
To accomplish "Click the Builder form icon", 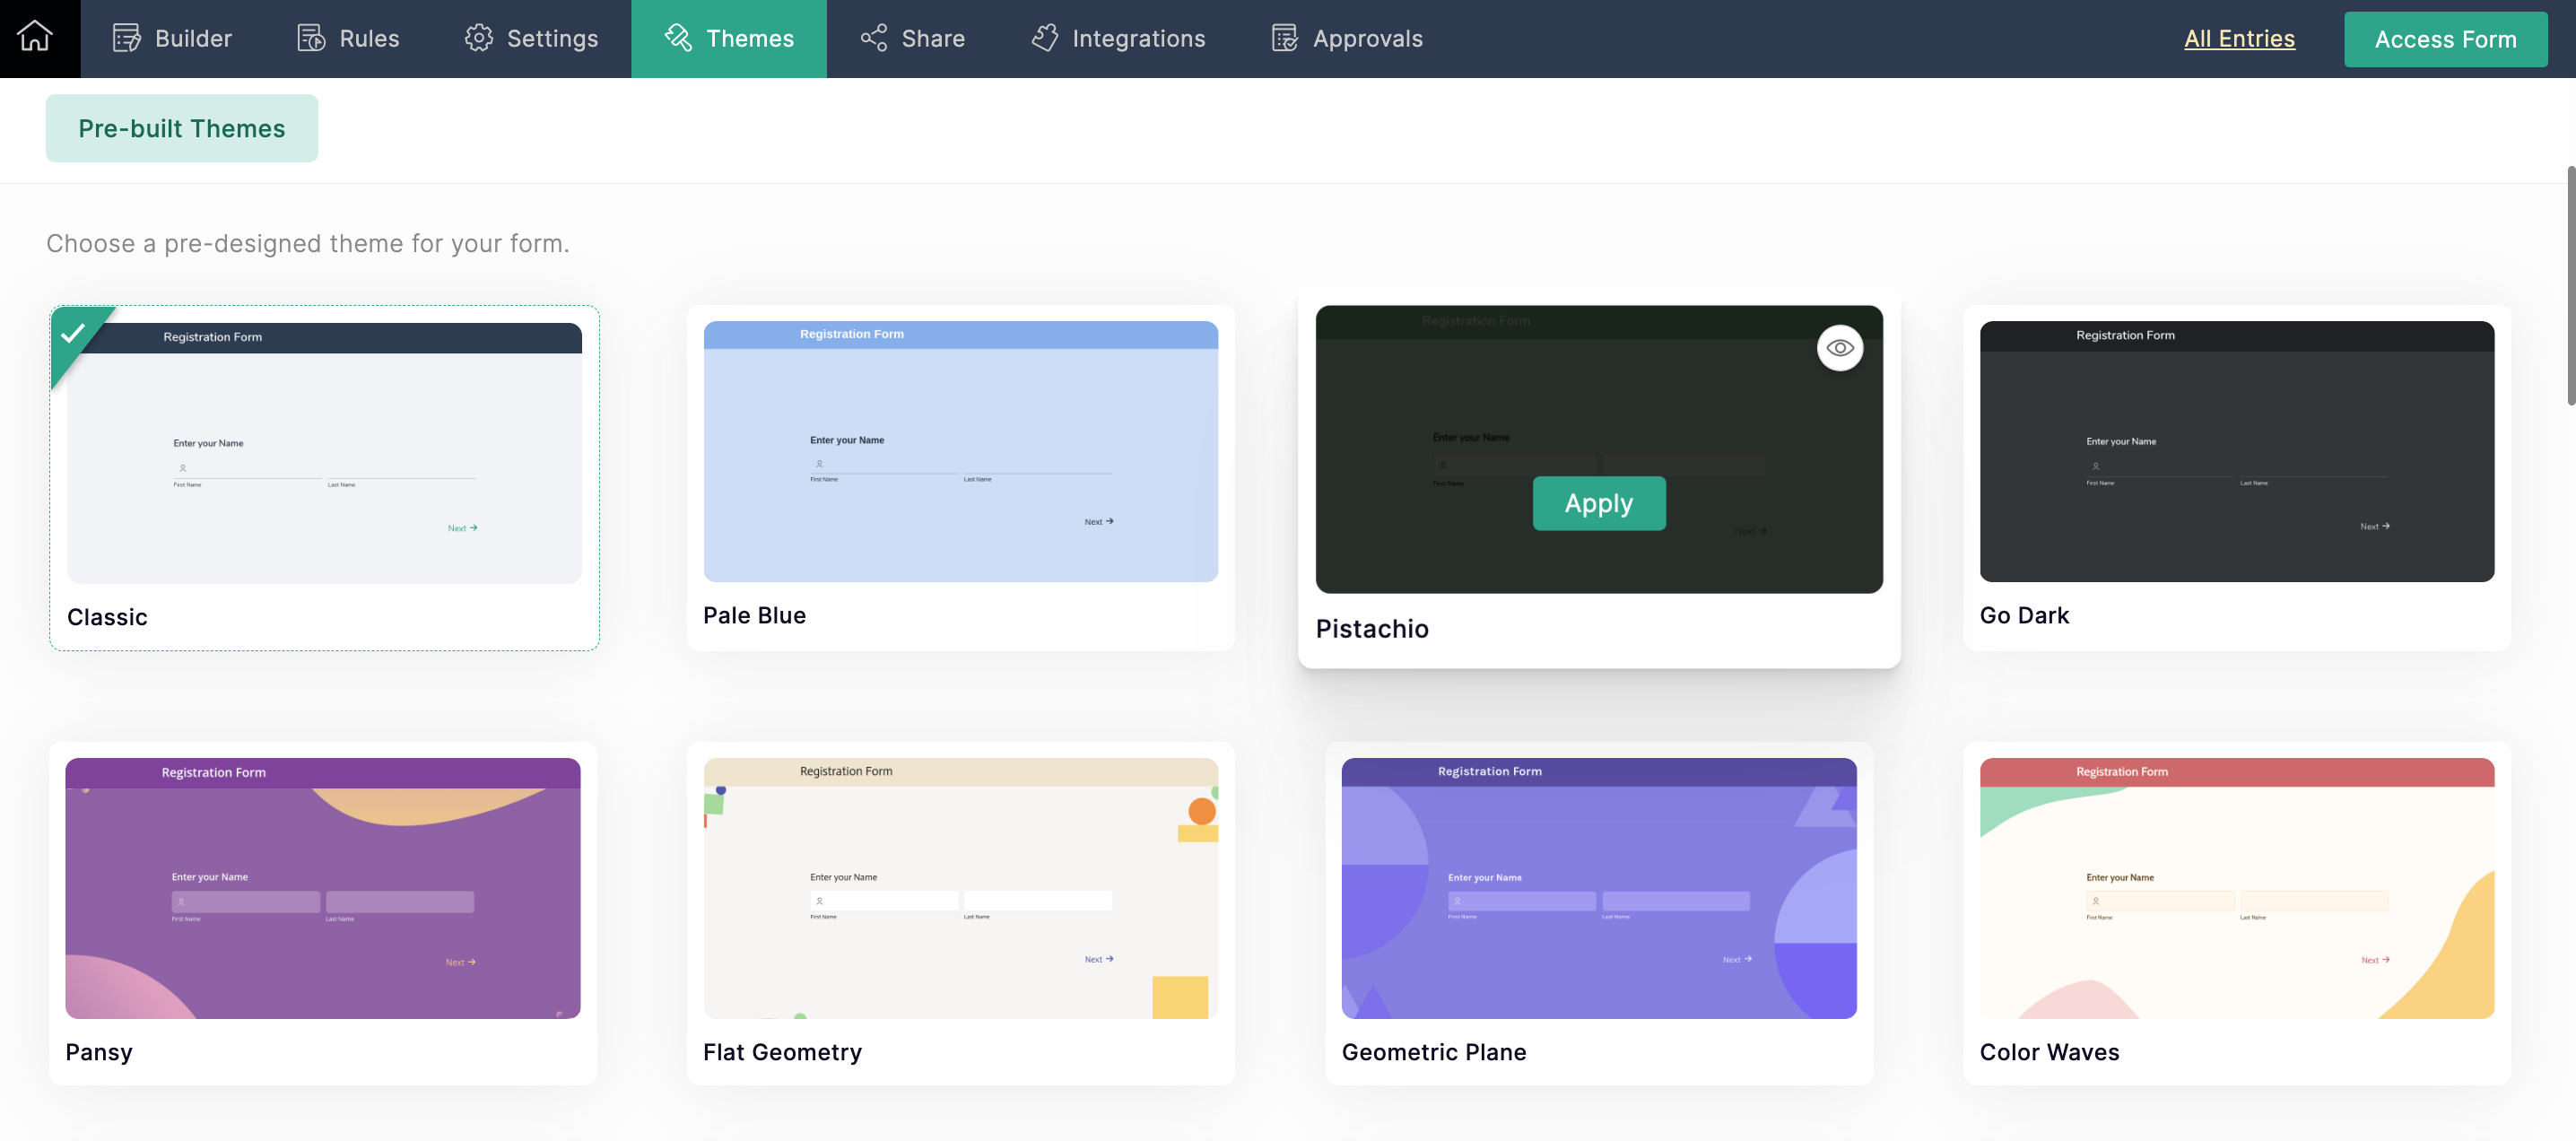I will pyautogui.click(x=127, y=38).
